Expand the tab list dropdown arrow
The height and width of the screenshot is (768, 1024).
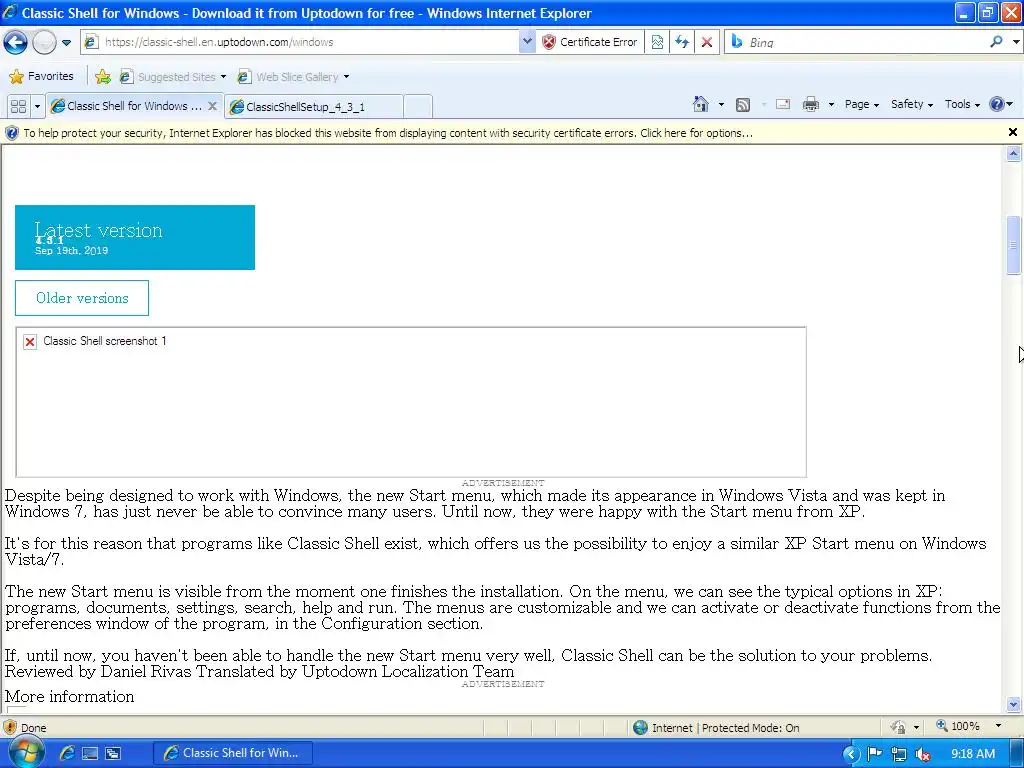click(37, 106)
